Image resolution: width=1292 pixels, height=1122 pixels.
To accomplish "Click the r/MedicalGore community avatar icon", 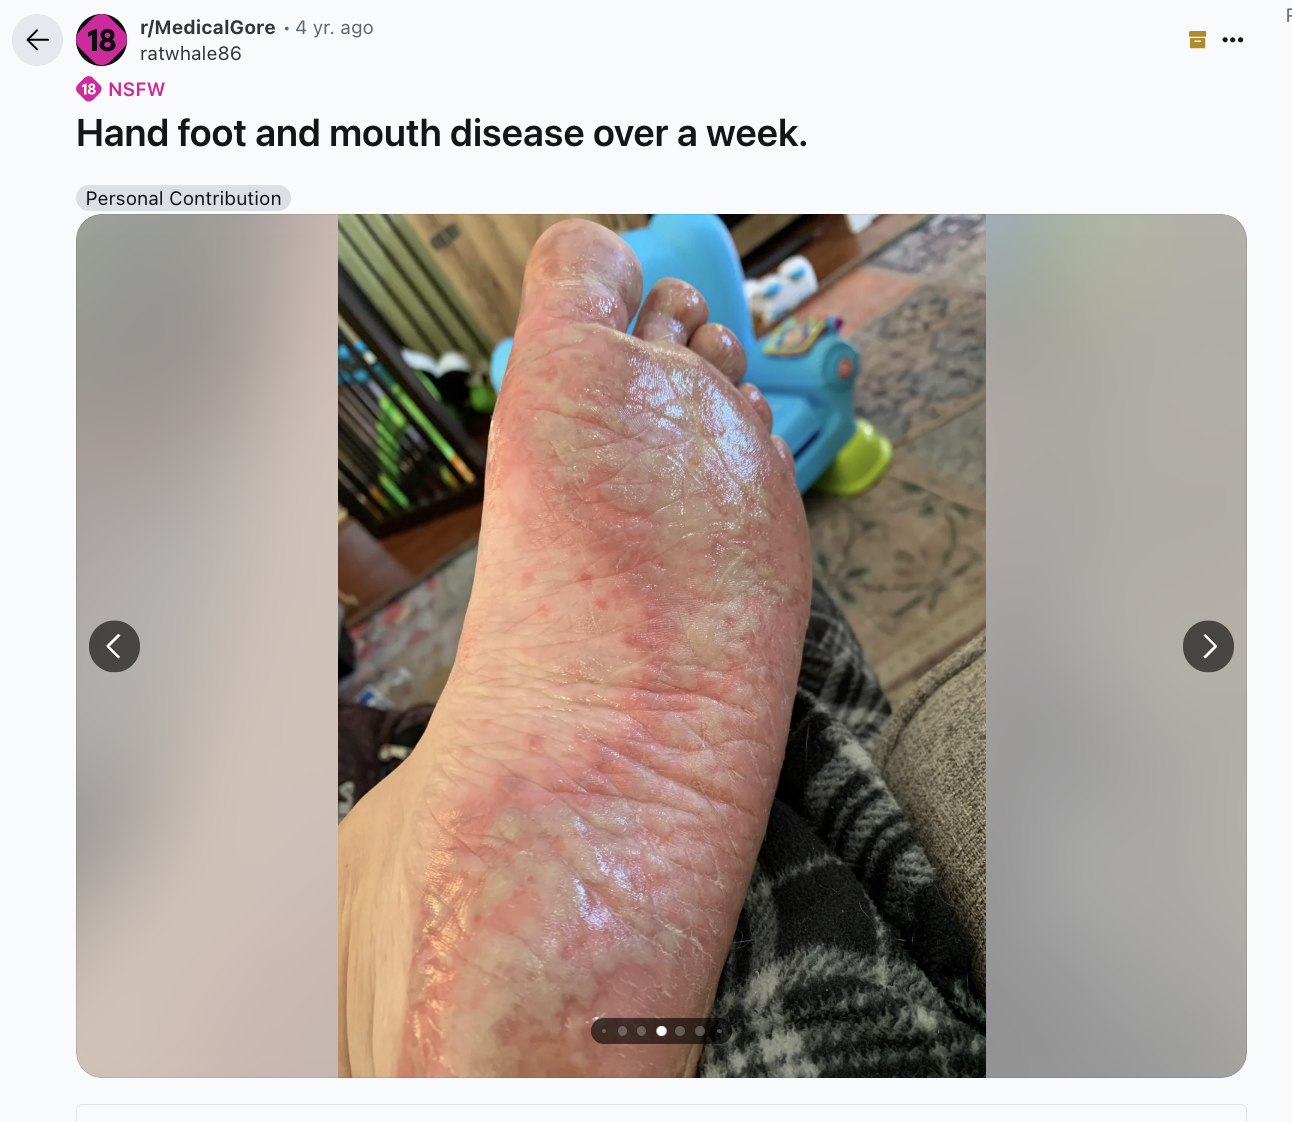I will [101, 40].
